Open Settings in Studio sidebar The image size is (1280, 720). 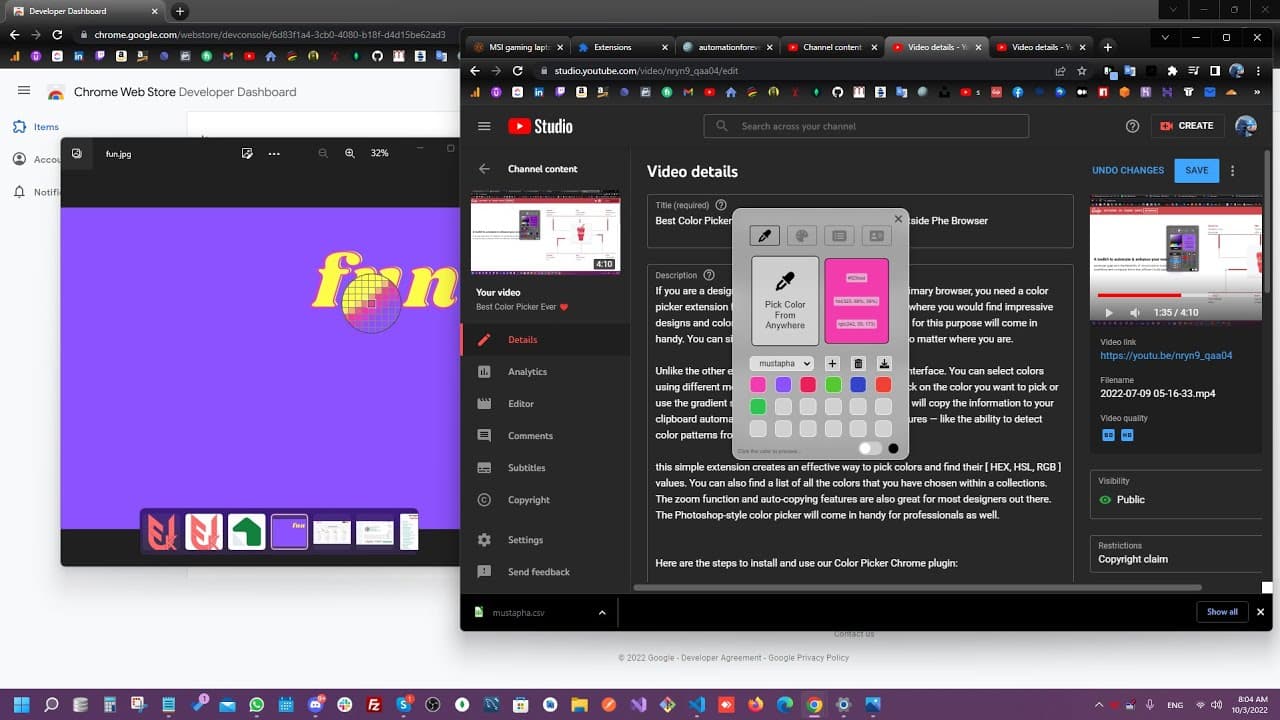tap(546, 540)
